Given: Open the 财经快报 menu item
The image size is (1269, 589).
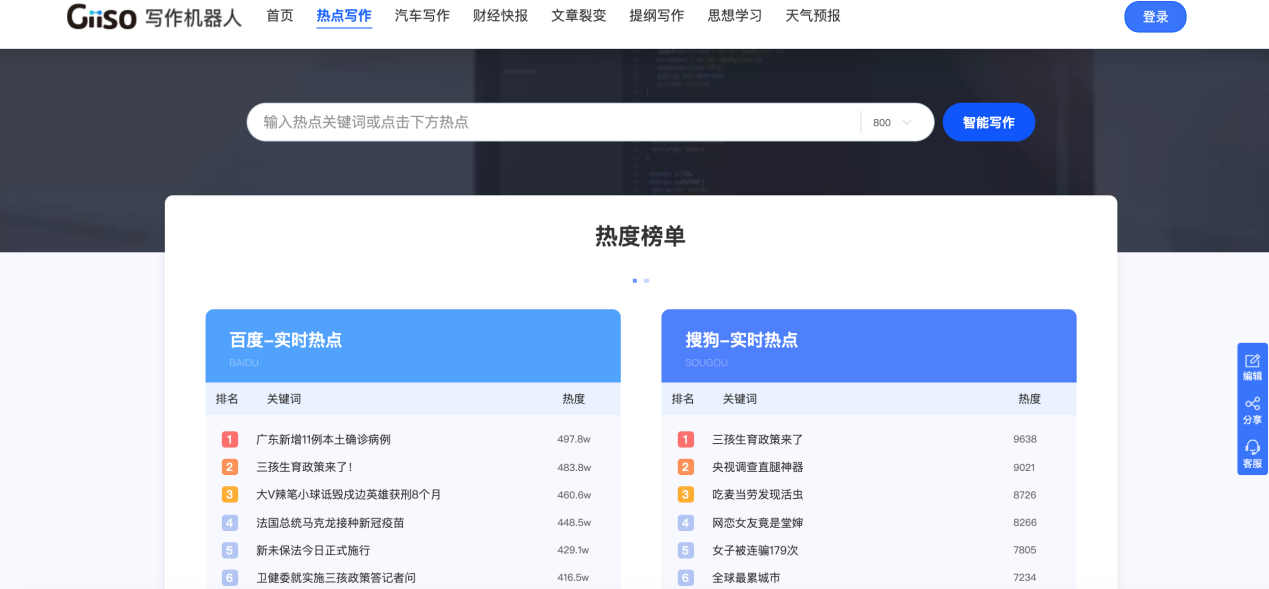Looking at the screenshot, I should (500, 16).
